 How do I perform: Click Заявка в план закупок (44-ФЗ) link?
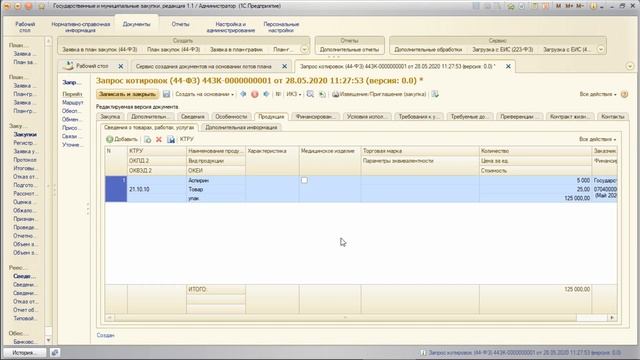[x=100, y=49]
